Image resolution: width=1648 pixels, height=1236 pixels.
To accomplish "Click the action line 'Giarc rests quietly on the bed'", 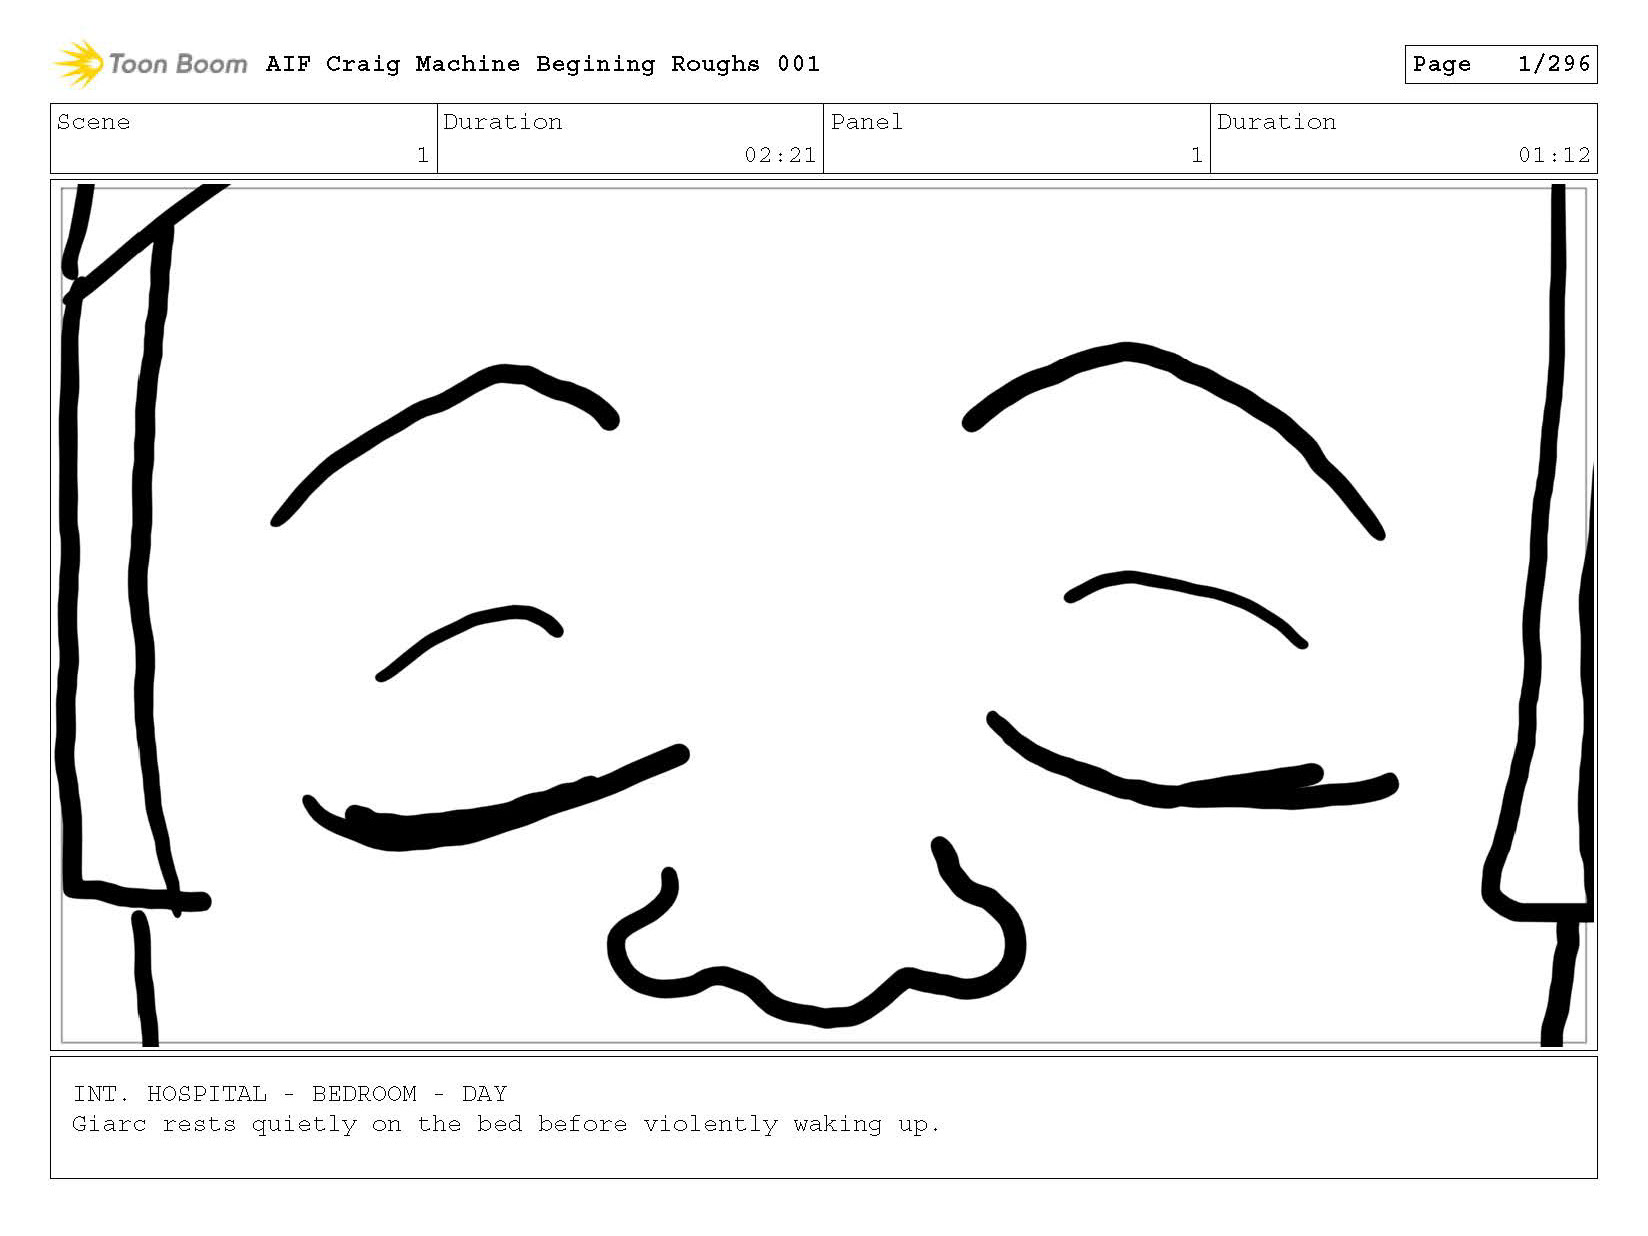I will [297, 1124].
